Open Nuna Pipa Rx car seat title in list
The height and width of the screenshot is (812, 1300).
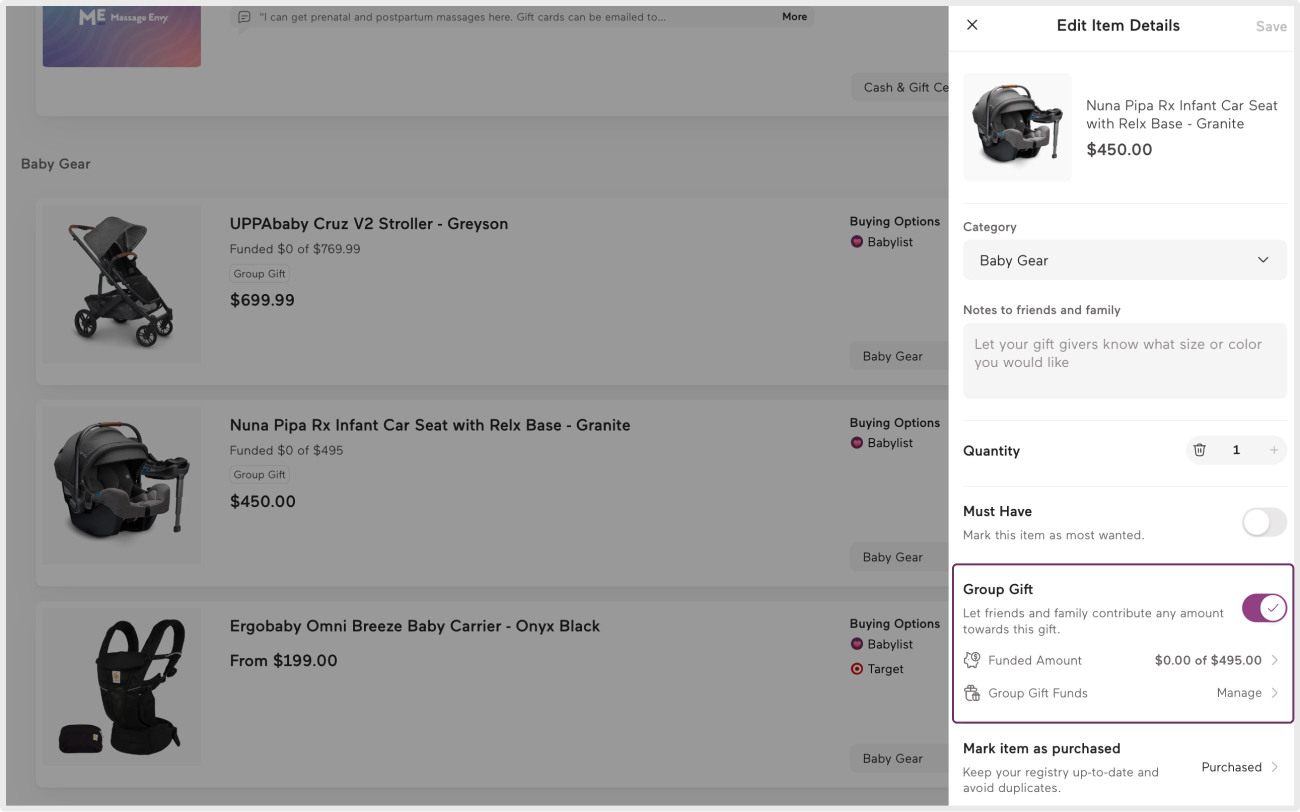click(430, 425)
